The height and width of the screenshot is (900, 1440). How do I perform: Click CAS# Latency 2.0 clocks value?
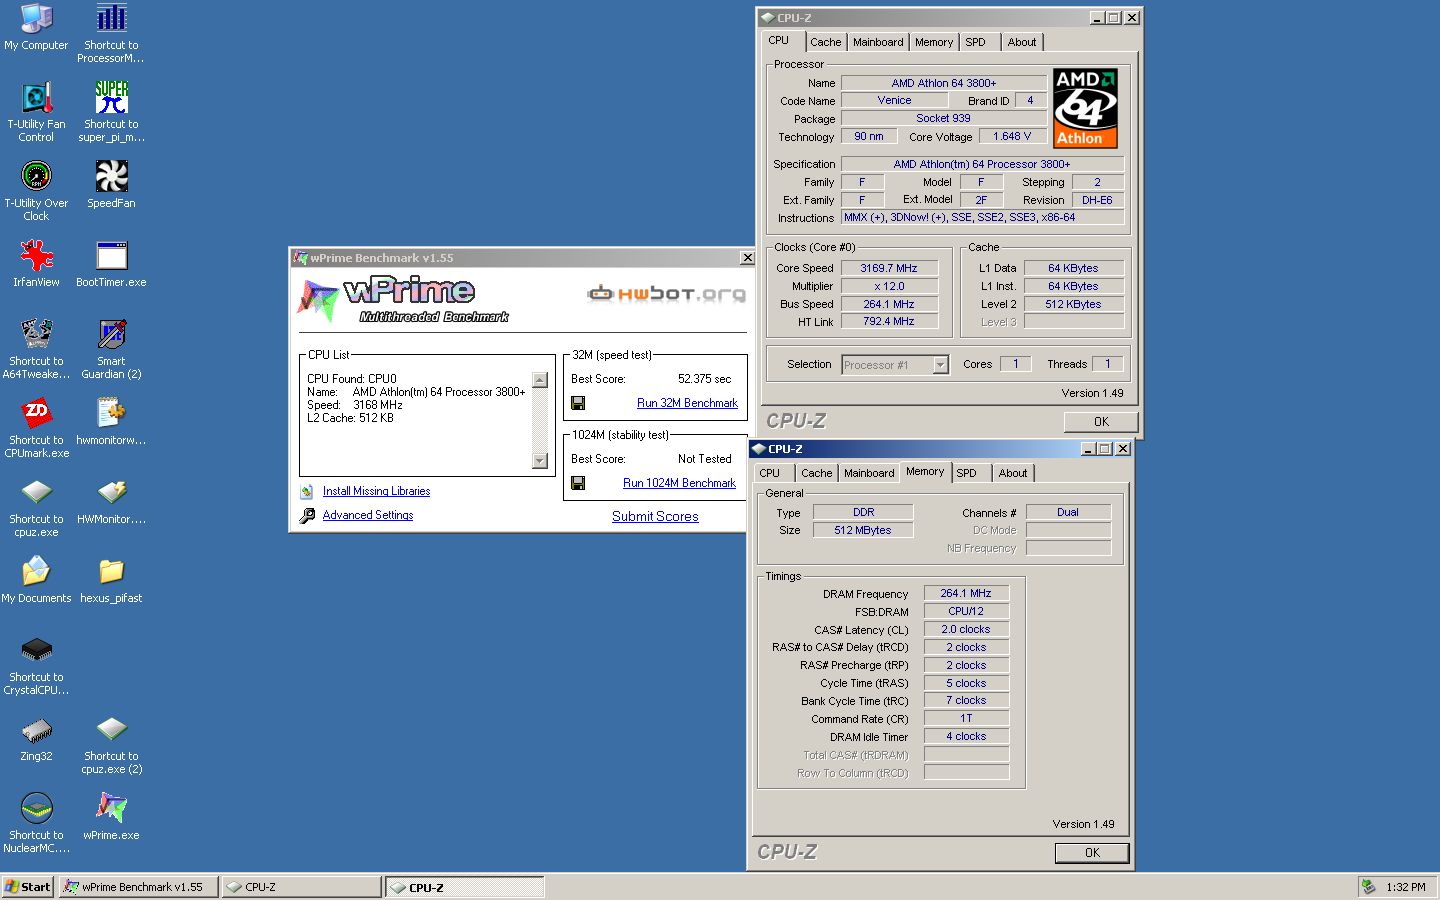tap(966, 629)
